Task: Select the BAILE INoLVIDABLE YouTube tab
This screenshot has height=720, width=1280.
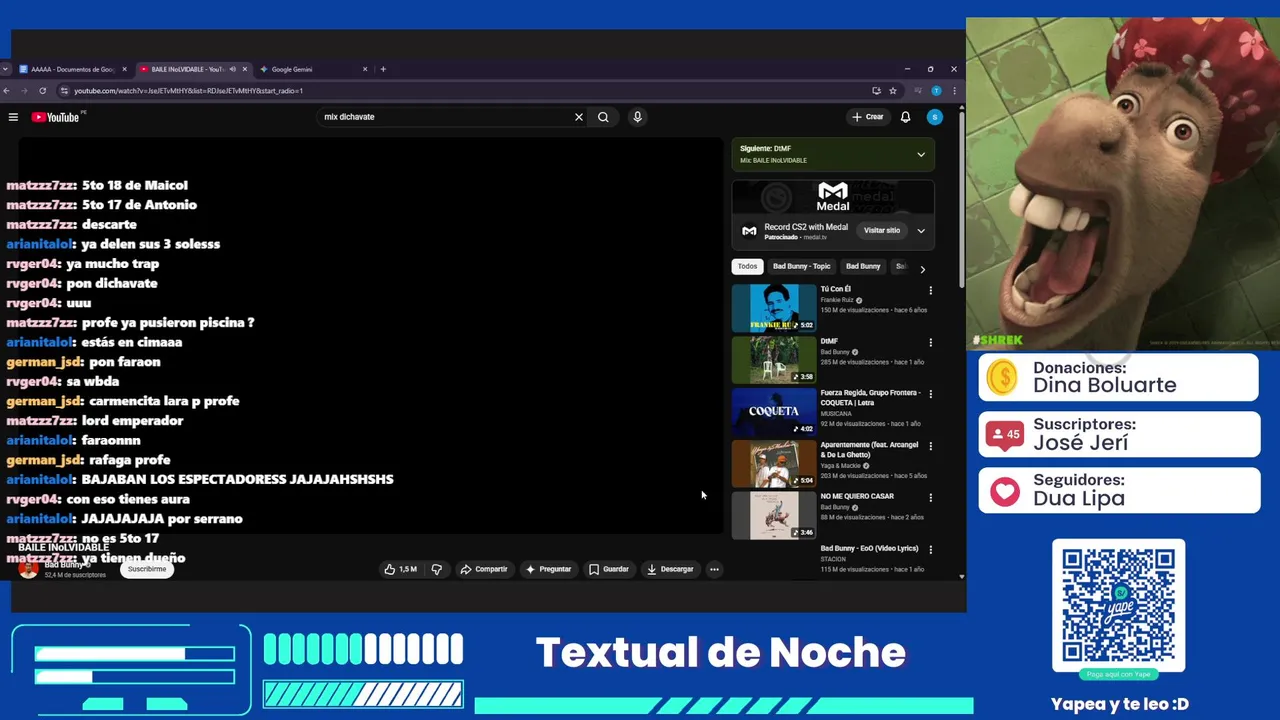Action: (x=187, y=69)
